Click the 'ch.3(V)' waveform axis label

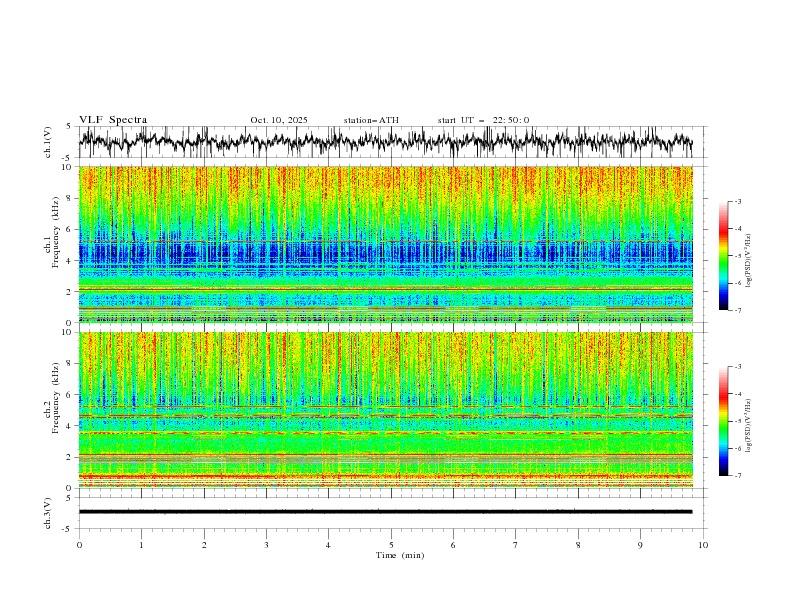[x=48, y=513]
